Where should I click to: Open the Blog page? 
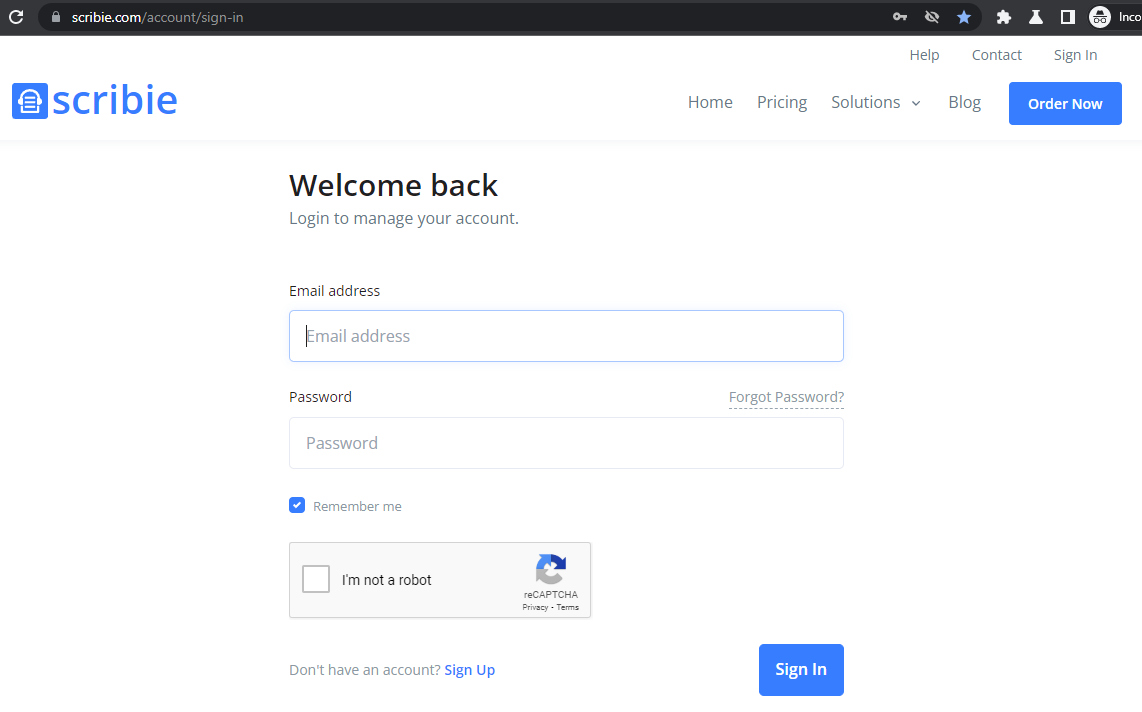[964, 103]
